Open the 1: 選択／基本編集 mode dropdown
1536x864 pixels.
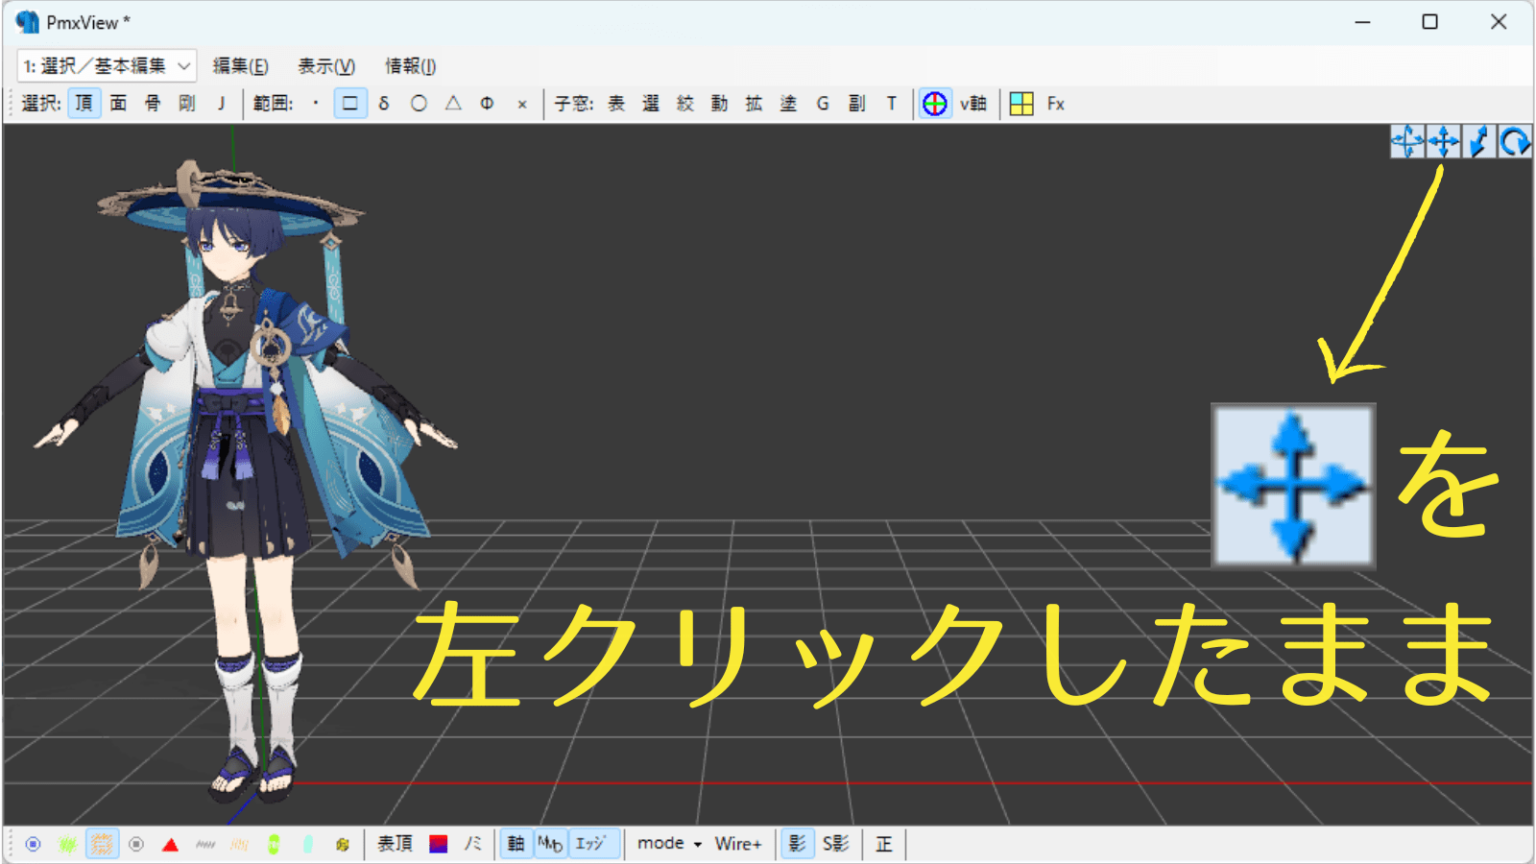pyautogui.click(x=105, y=65)
